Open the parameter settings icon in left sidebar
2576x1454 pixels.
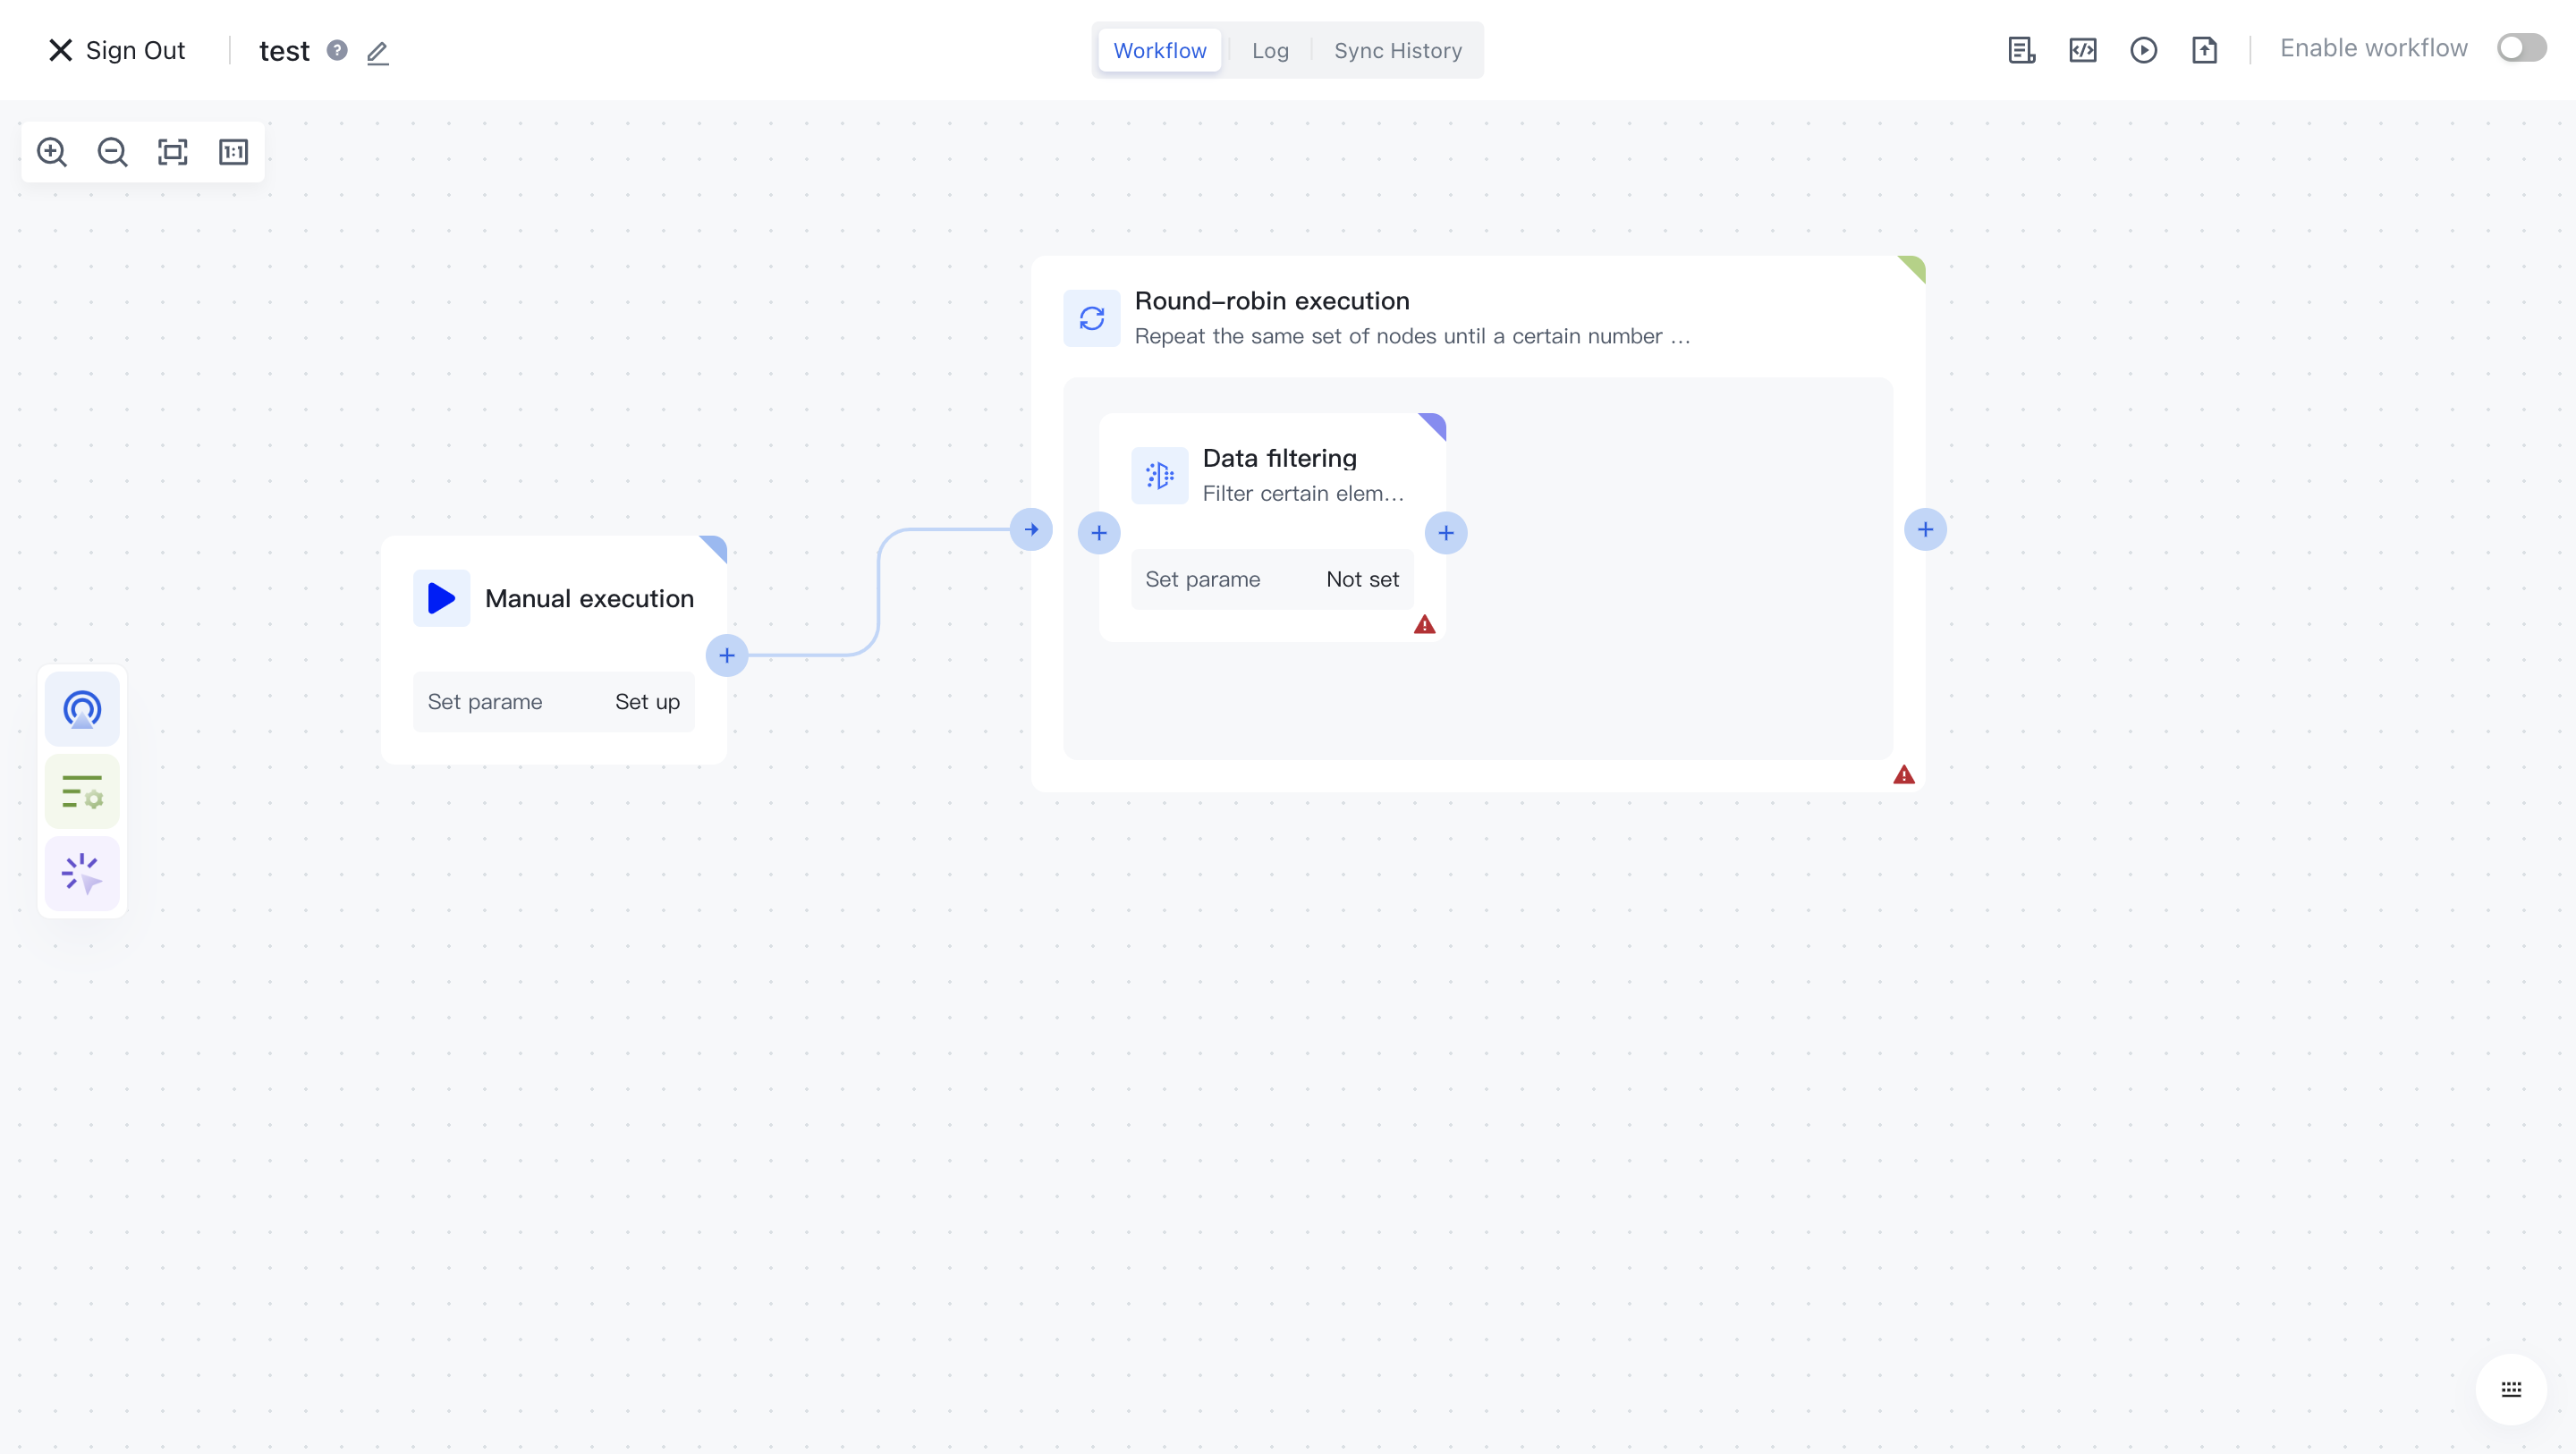point(82,791)
